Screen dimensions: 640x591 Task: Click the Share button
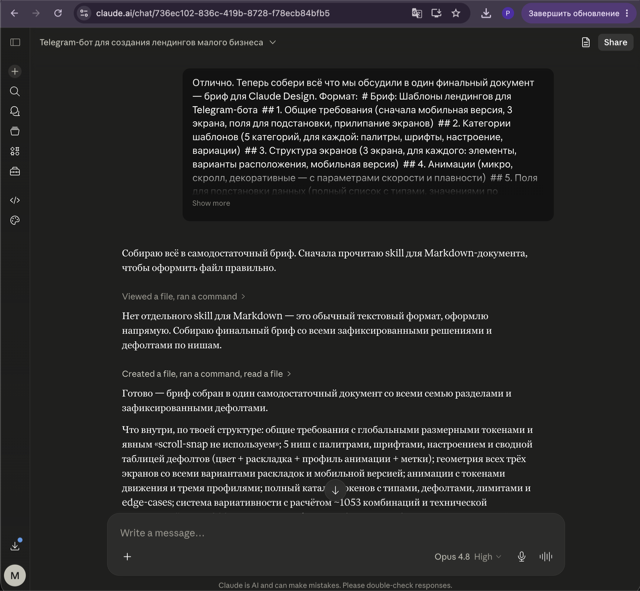coord(615,42)
